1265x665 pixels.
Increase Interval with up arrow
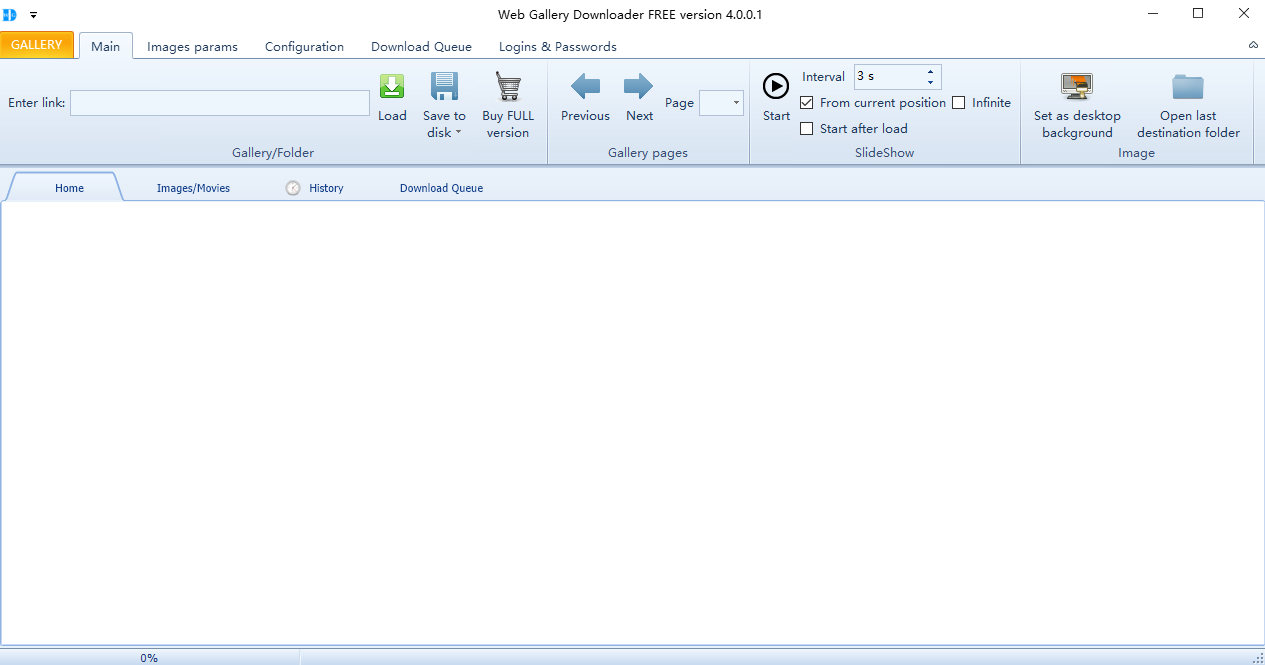931,71
